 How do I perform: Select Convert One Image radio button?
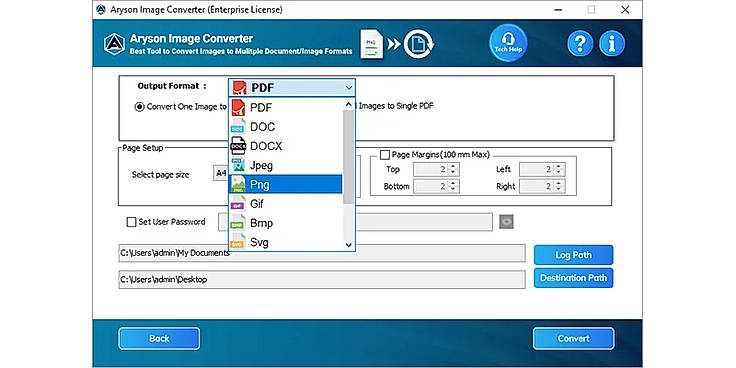(139, 107)
